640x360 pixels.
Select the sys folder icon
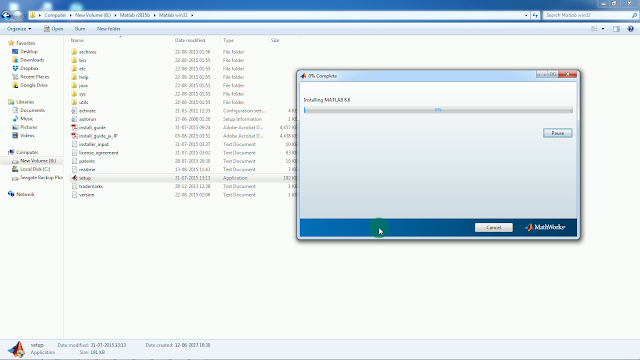point(74,94)
